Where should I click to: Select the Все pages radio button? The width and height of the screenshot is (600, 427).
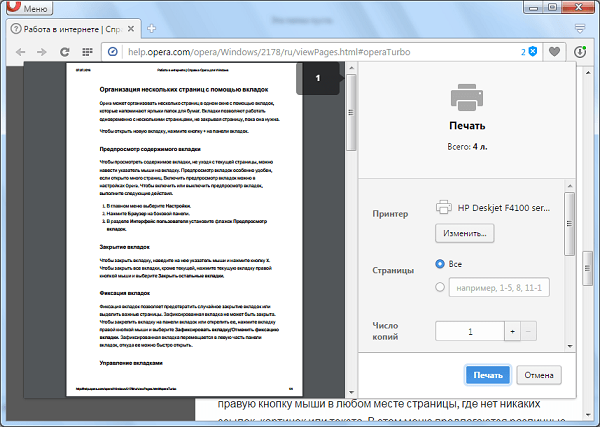tap(440, 264)
